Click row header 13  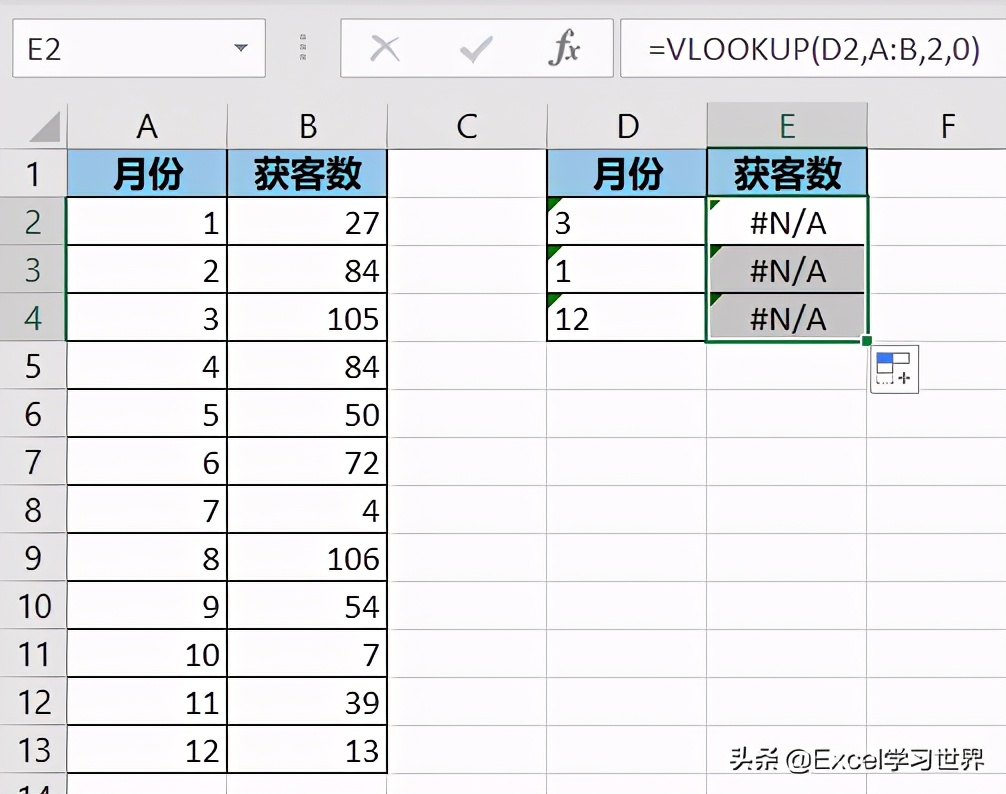(33, 750)
